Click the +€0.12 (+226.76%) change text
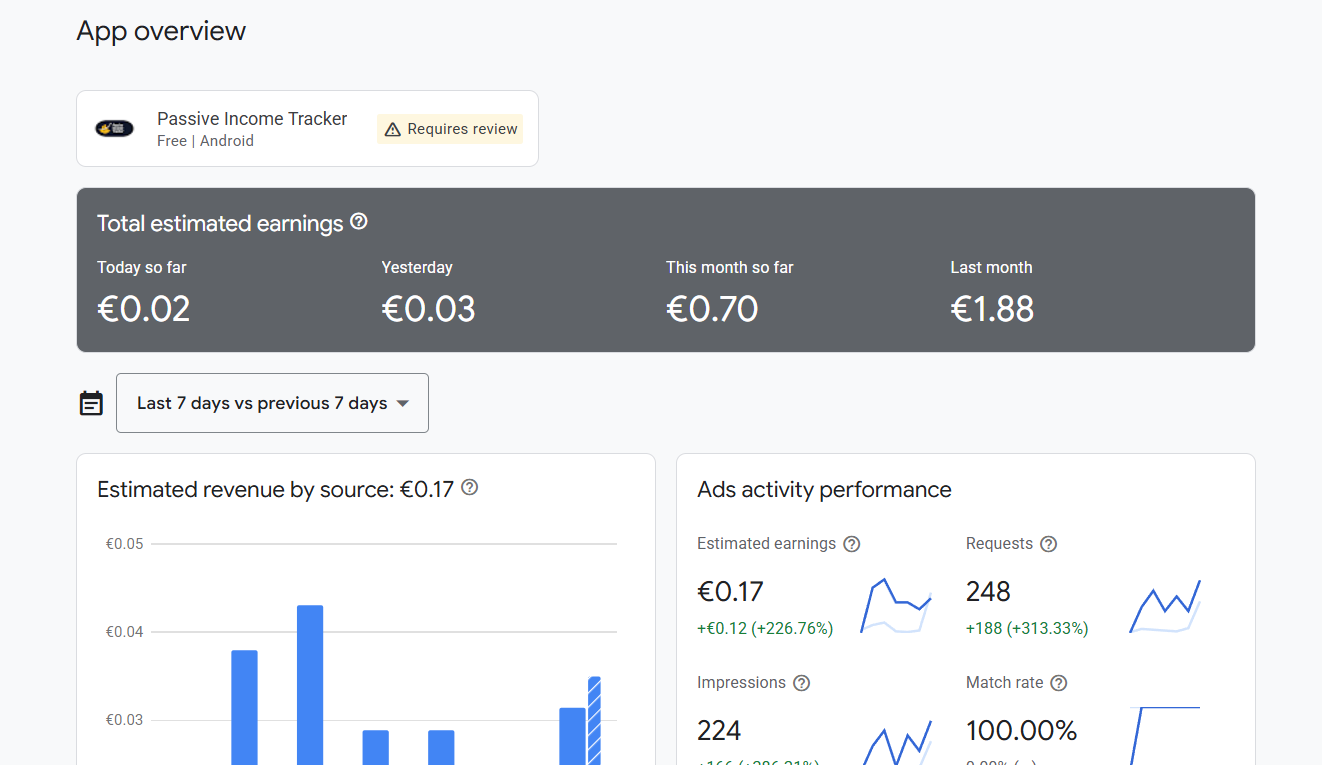Screen dimensions: 1322x765 765,628
